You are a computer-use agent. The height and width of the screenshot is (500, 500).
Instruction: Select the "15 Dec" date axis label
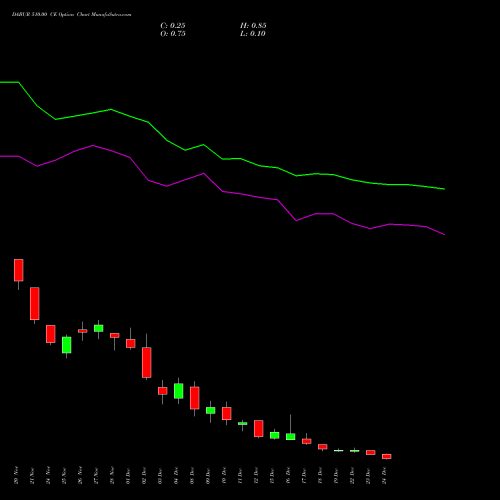272,475
